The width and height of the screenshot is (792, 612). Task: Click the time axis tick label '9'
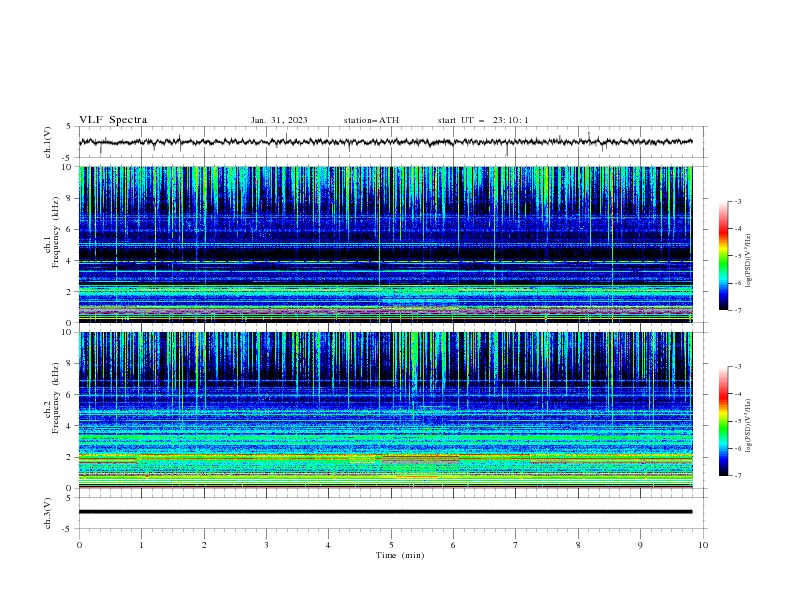[x=640, y=545]
